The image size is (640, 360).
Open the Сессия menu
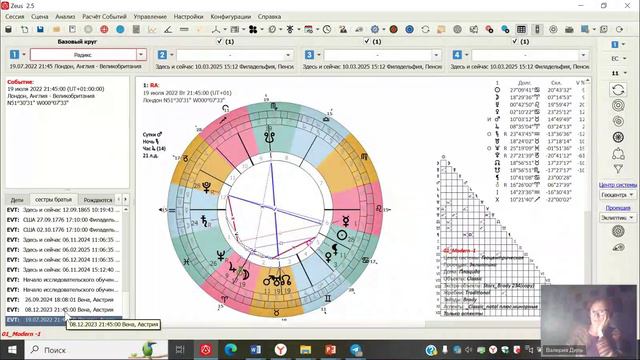click(15, 17)
